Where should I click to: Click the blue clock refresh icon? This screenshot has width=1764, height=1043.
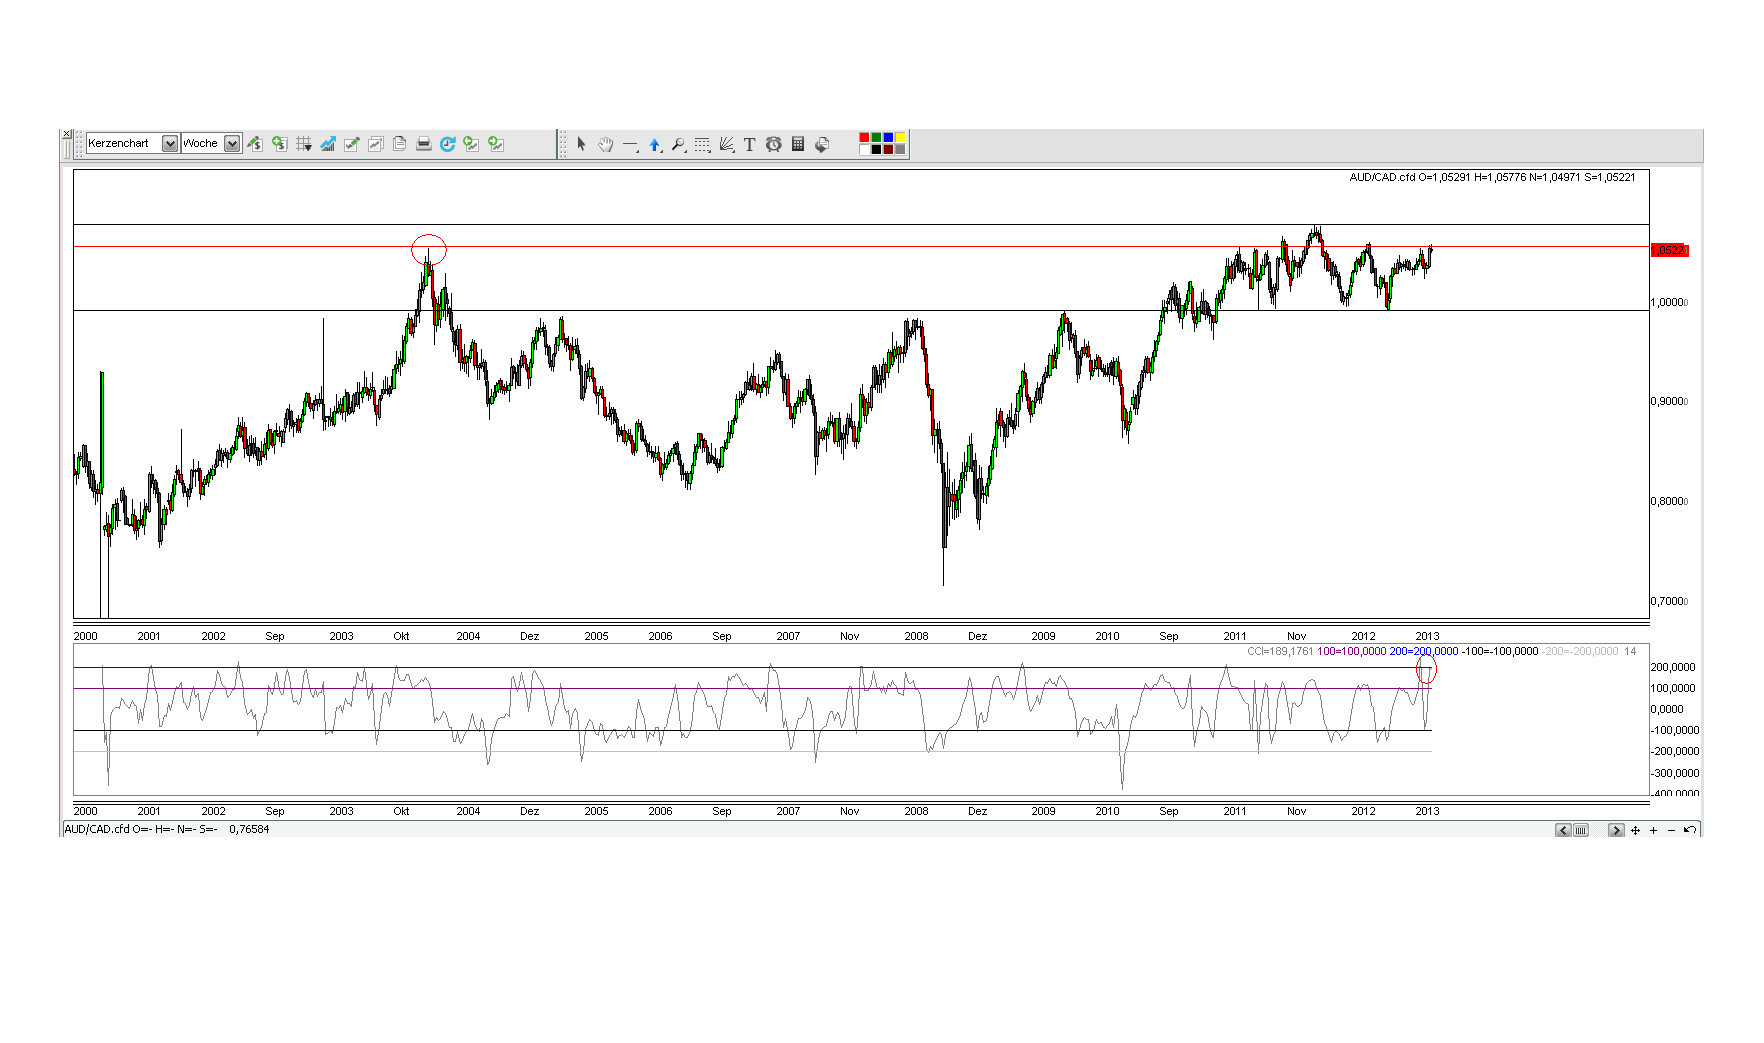coord(448,144)
